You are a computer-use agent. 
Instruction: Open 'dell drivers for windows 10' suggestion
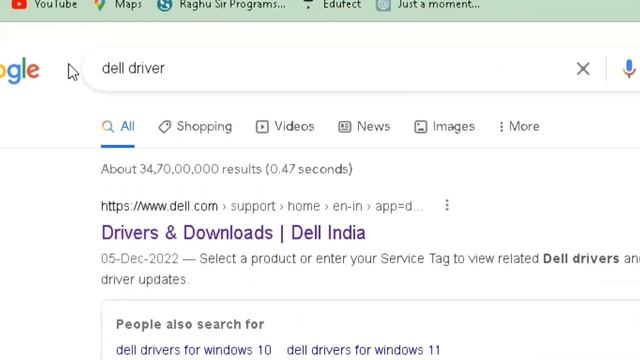click(x=194, y=350)
